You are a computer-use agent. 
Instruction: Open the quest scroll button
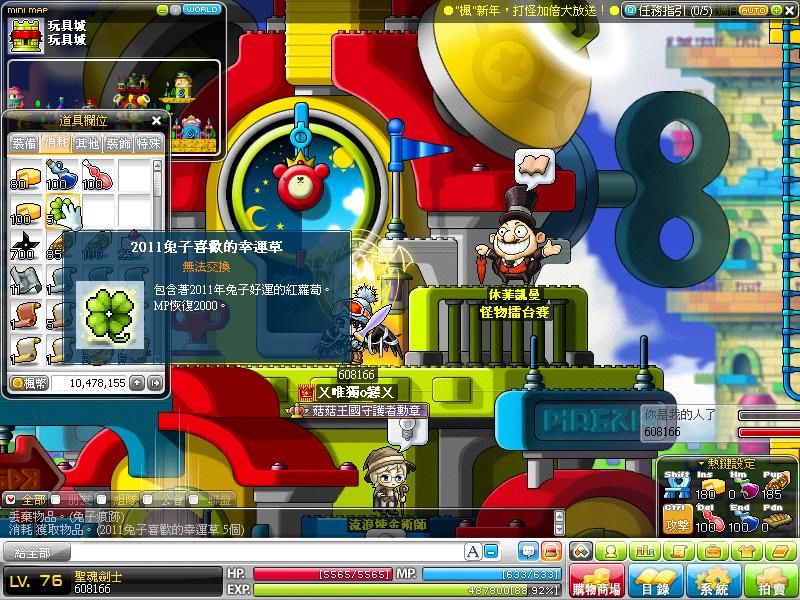point(679,551)
